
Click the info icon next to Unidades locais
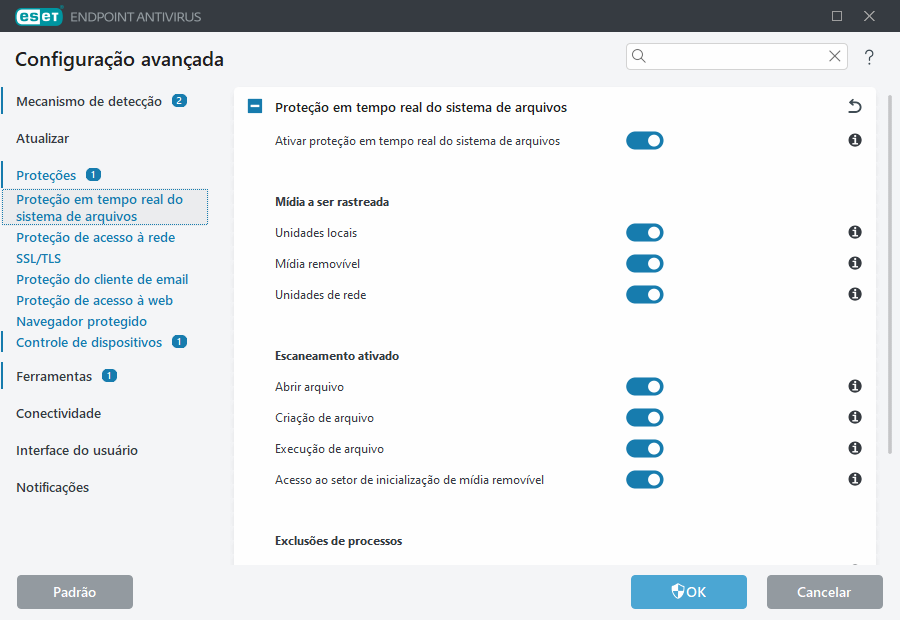click(x=855, y=232)
